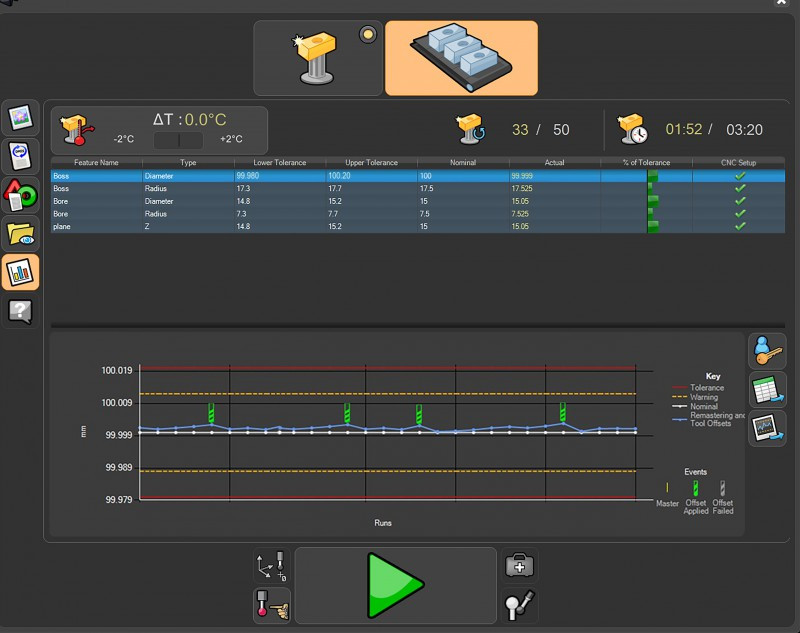Open the manual probe hand pointer icon
Viewport: 800px width, 633px height.
pyautogui.click(x=272, y=605)
